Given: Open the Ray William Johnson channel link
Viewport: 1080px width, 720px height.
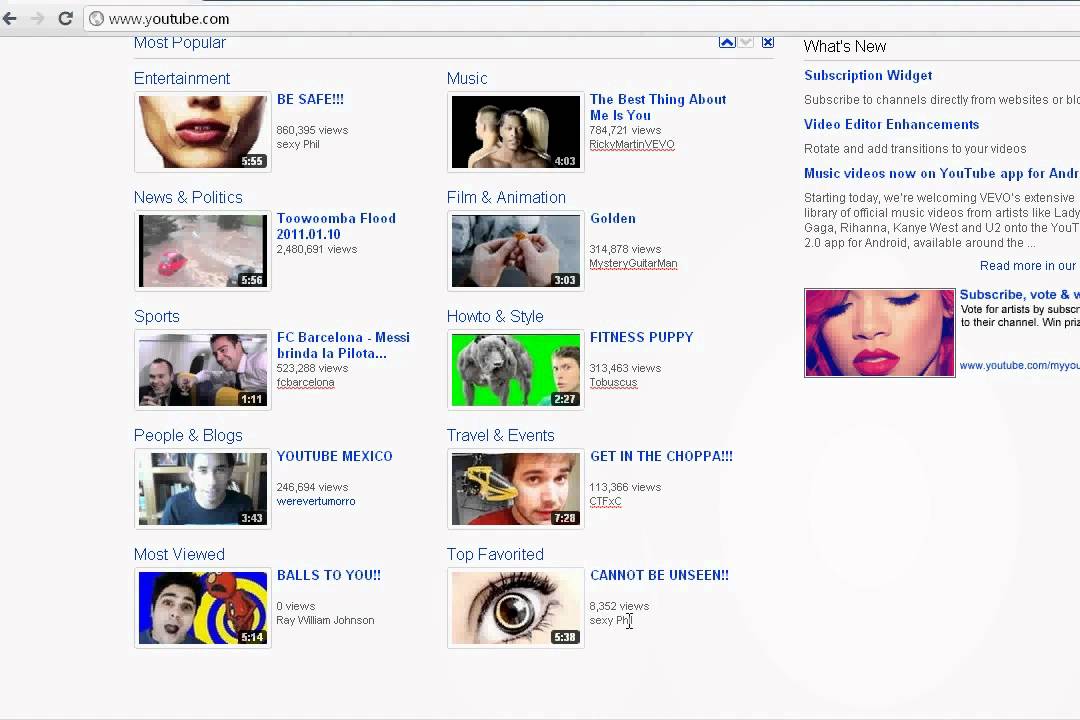Looking at the screenshot, I should coord(325,621).
